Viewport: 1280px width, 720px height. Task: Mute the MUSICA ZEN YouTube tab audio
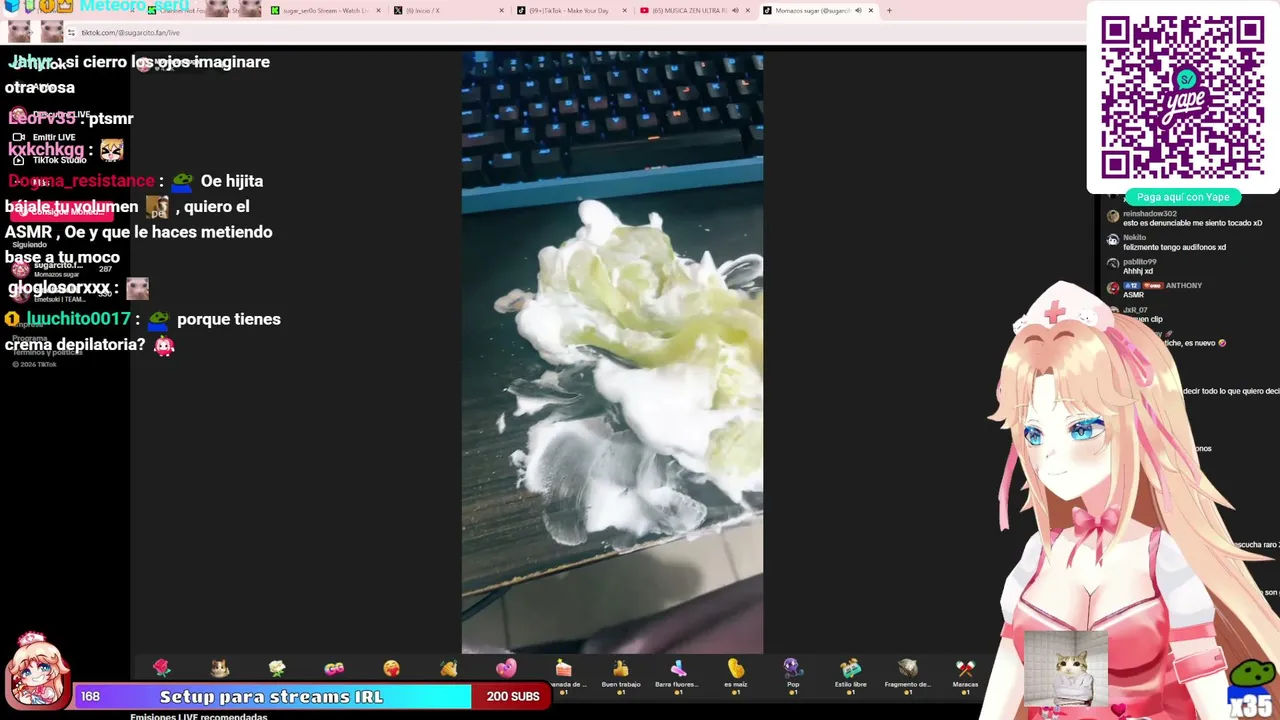(735, 11)
